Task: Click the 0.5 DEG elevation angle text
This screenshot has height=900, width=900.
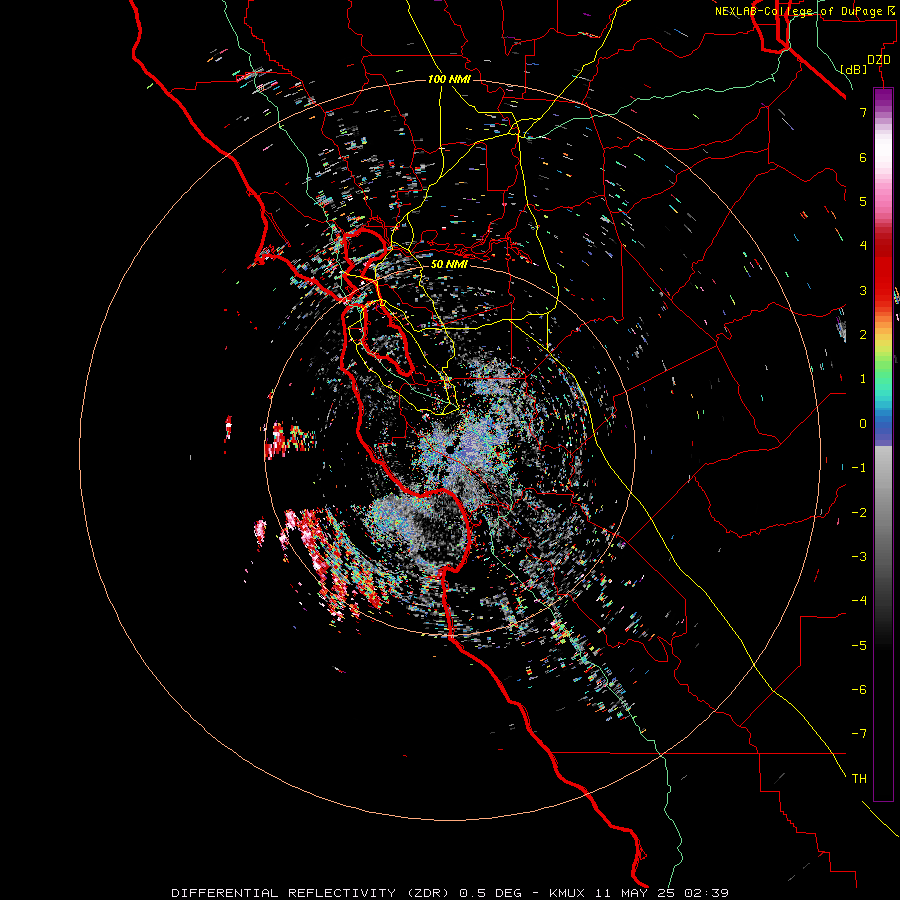Action: click(x=491, y=893)
